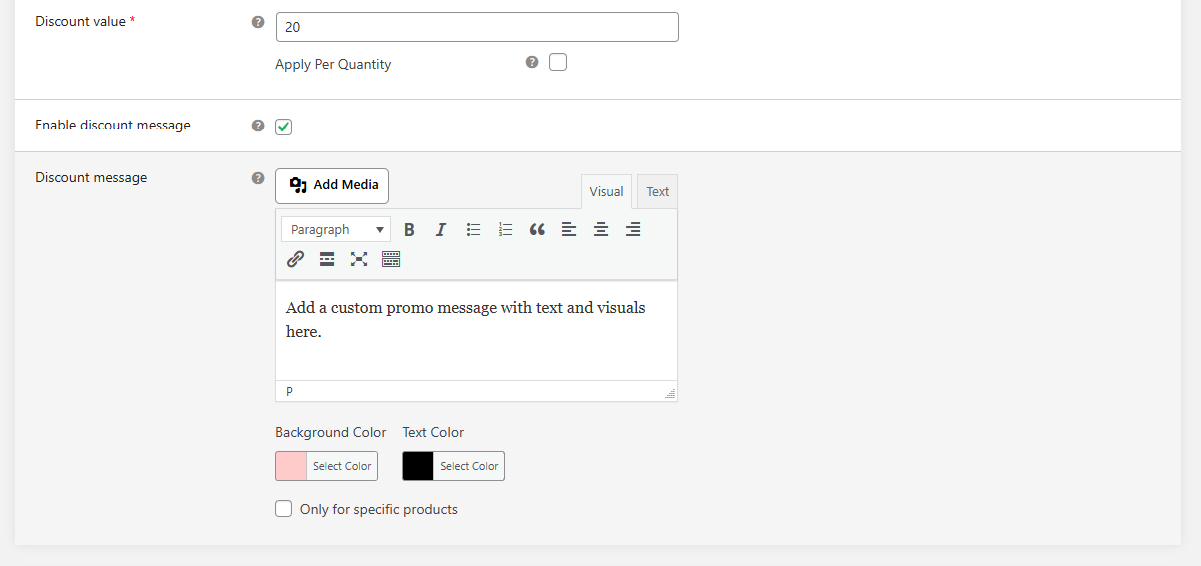Uncheck Enable discount message checkbox
1201x566 pixels.
tap(284, 126)
